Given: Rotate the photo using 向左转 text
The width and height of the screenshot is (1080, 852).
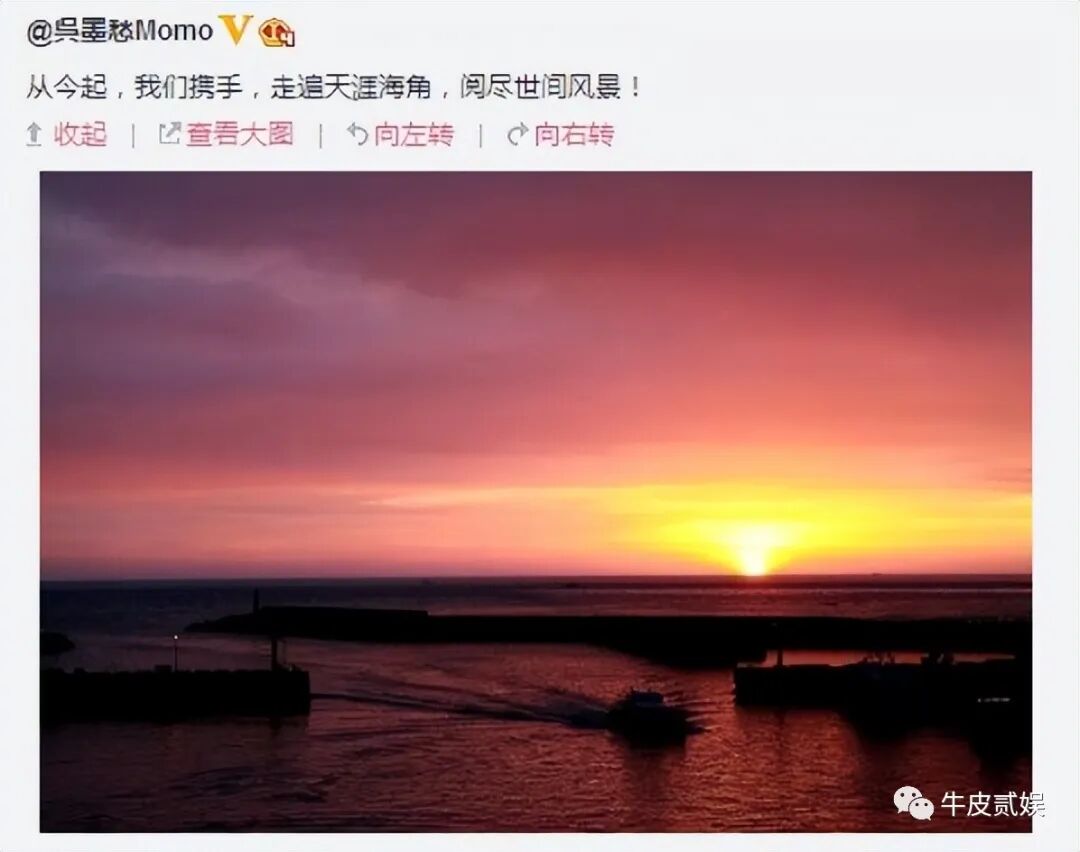Looking at the screenshot, I should click(414, 134).
